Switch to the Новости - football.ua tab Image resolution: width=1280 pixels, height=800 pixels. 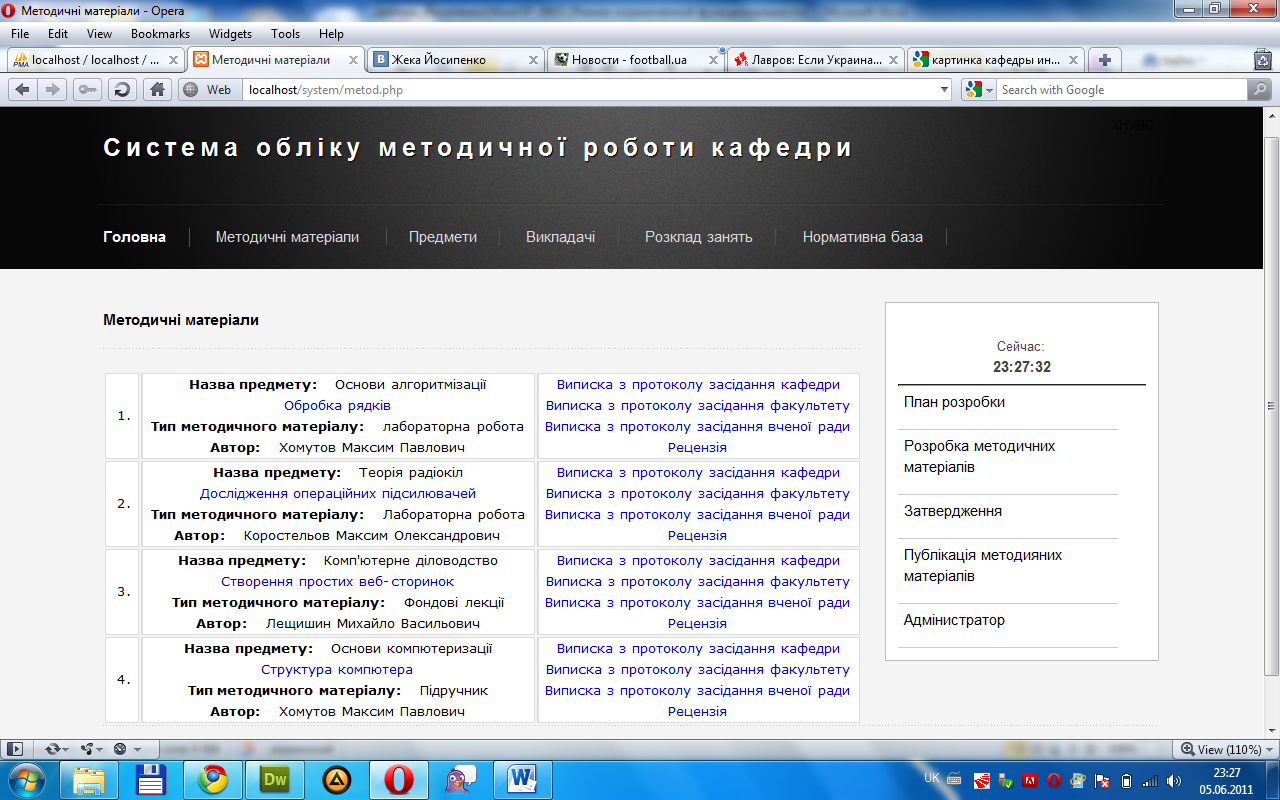[x=628, y=60]
